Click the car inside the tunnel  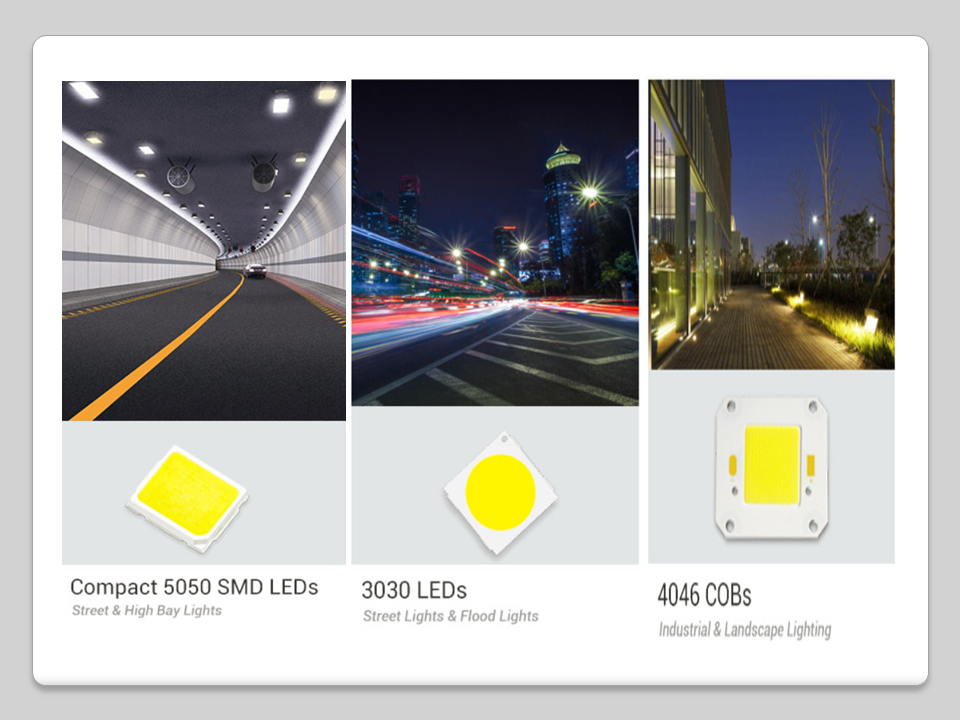[256, 270]
